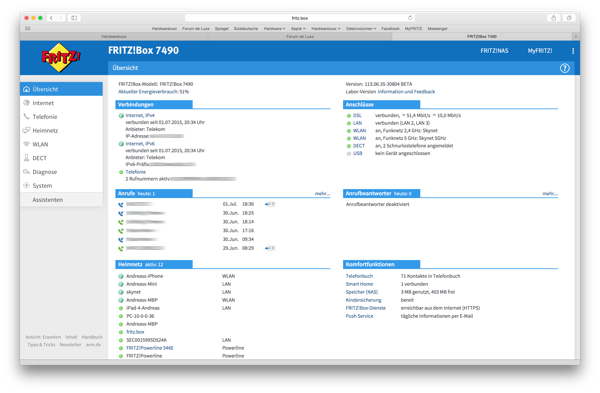This screenshot has width=600, height=393.
Task: Open the Heimnetz sidebar section
Action: pos(61,130)
